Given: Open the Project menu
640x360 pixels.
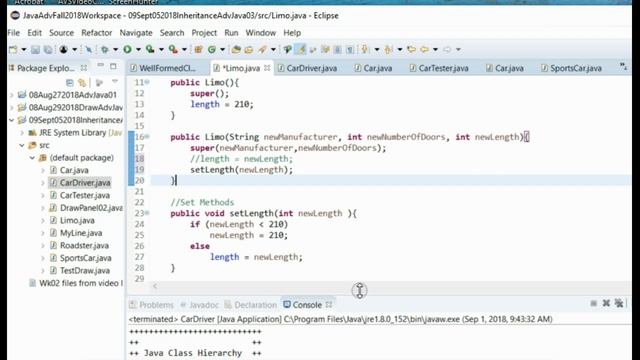Looking at the screenshot, I should tap(204, 33).
